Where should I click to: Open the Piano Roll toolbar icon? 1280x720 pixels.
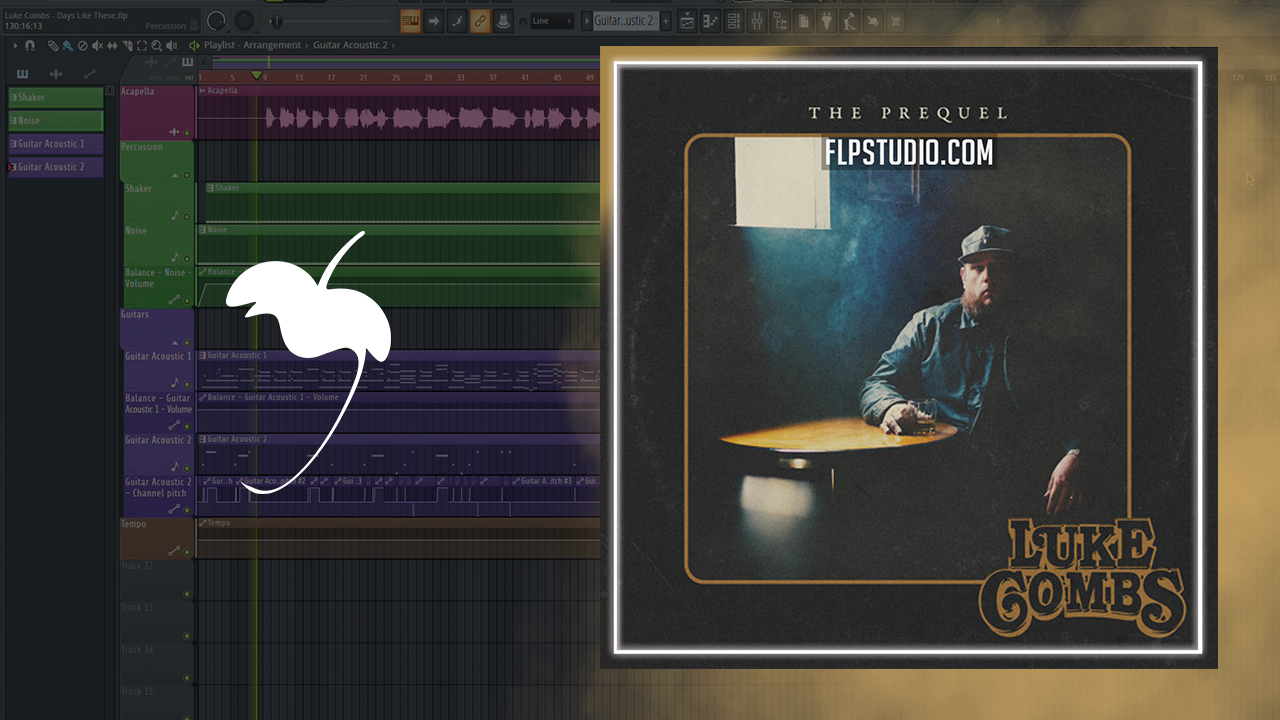711,21
